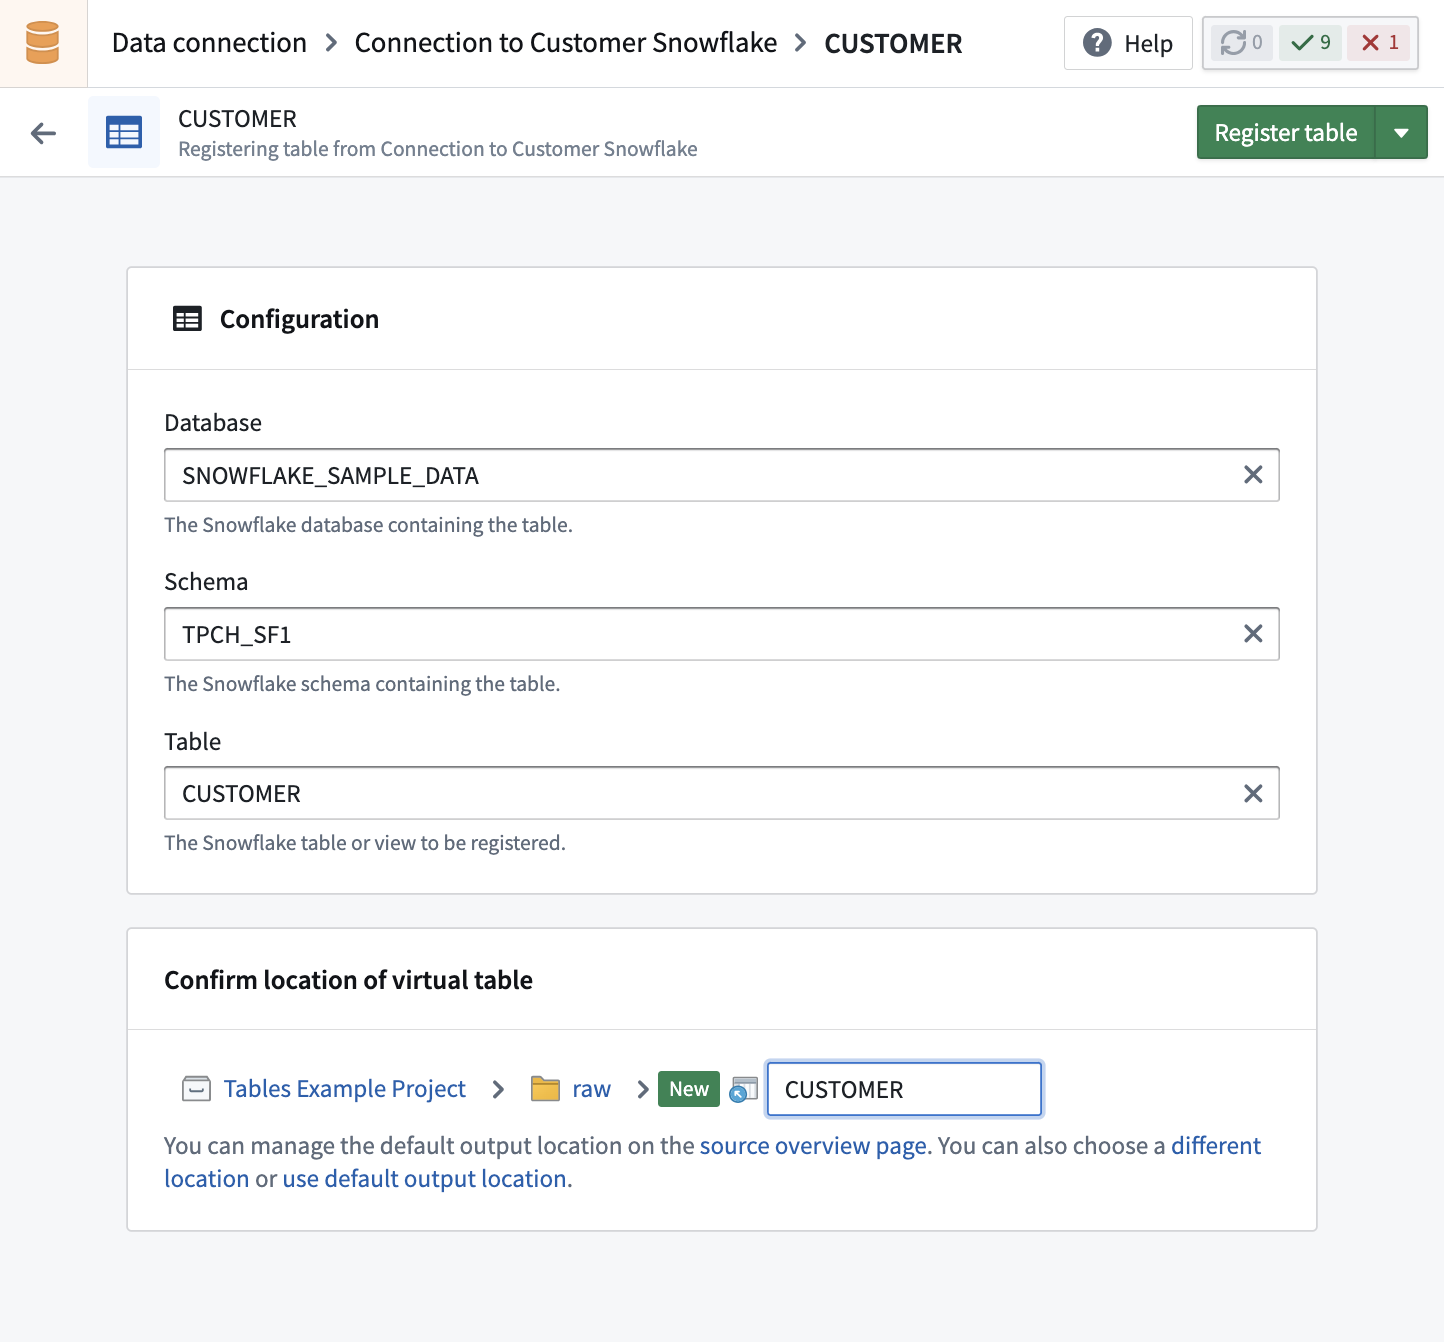
Task: Click the green checkmark counter showing 9
Action: tap(1310, 43)
